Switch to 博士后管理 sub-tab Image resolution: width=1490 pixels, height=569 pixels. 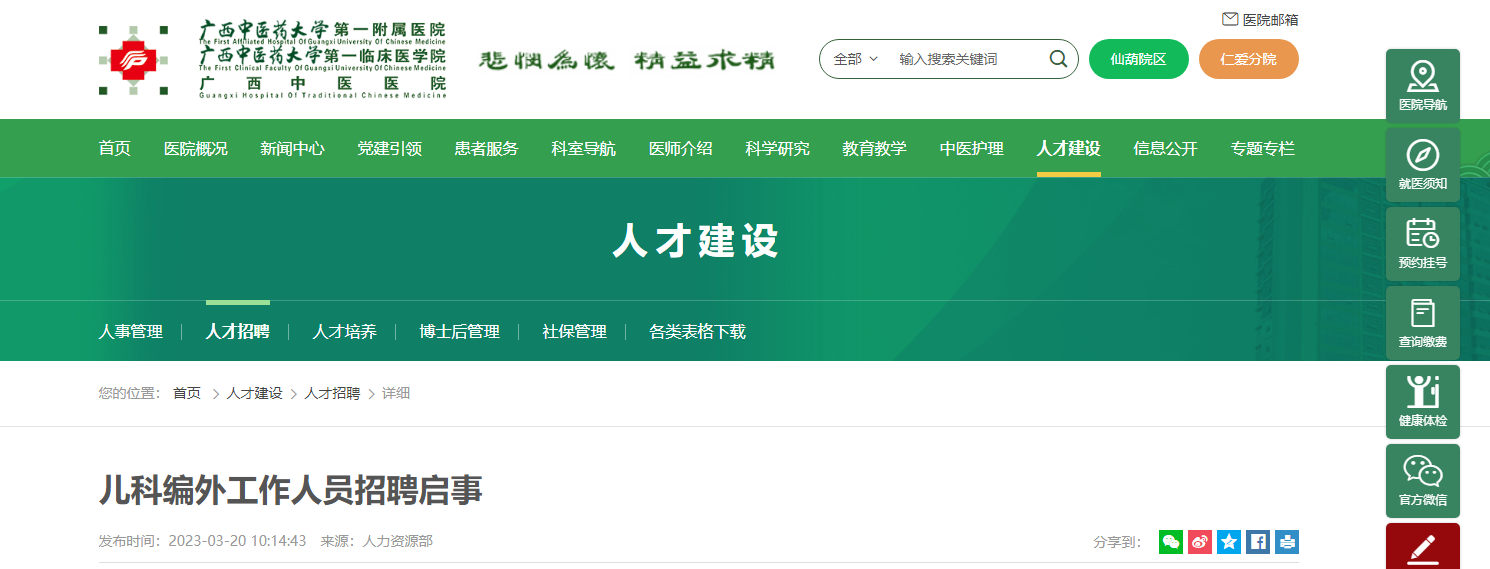[x=459, y=331]
